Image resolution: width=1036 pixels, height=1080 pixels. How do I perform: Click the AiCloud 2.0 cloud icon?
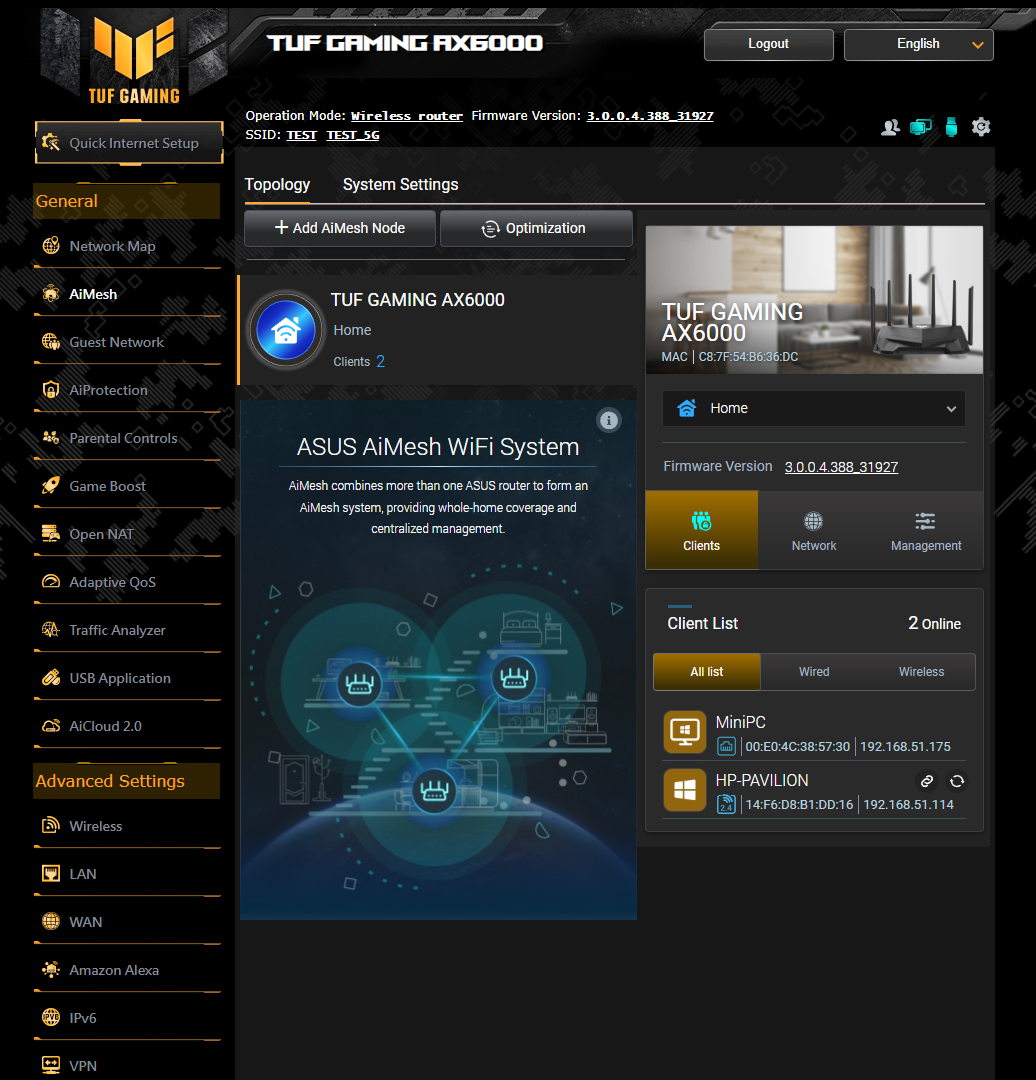[51, 726]
